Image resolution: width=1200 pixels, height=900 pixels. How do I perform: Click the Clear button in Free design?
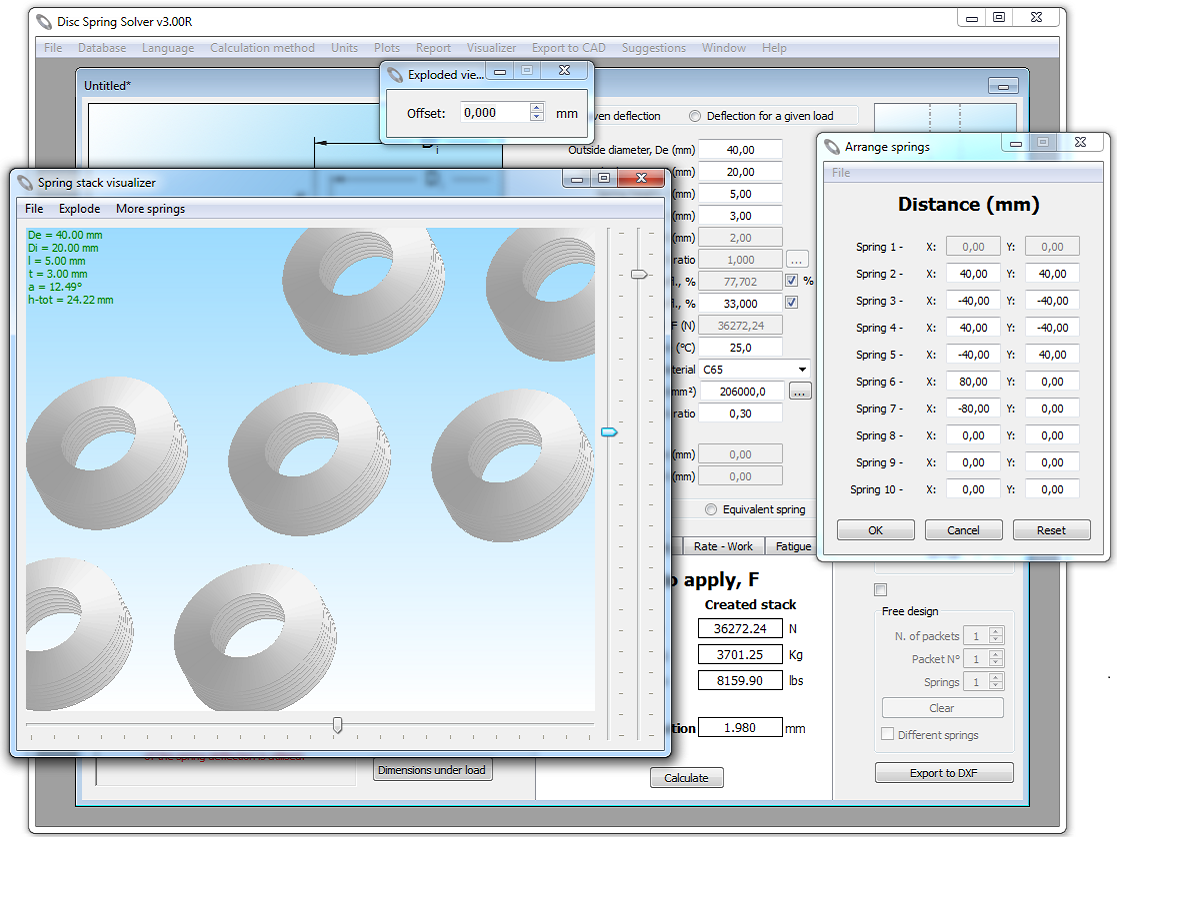[x=942, y=708]
